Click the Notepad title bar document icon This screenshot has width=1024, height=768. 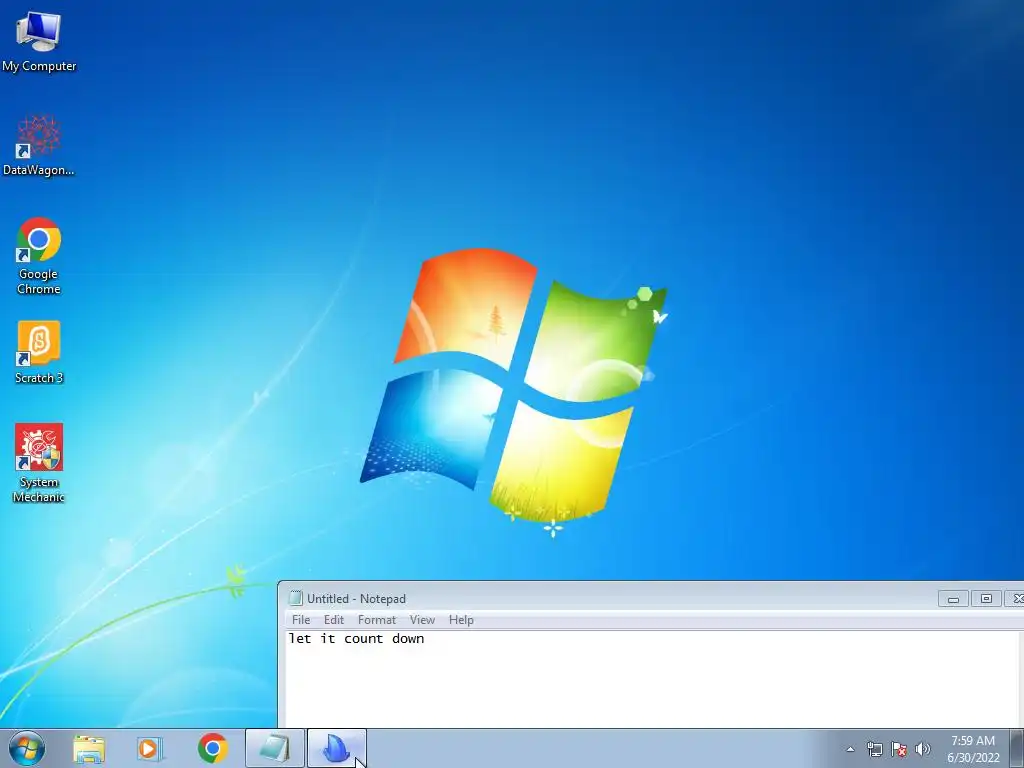295,598
